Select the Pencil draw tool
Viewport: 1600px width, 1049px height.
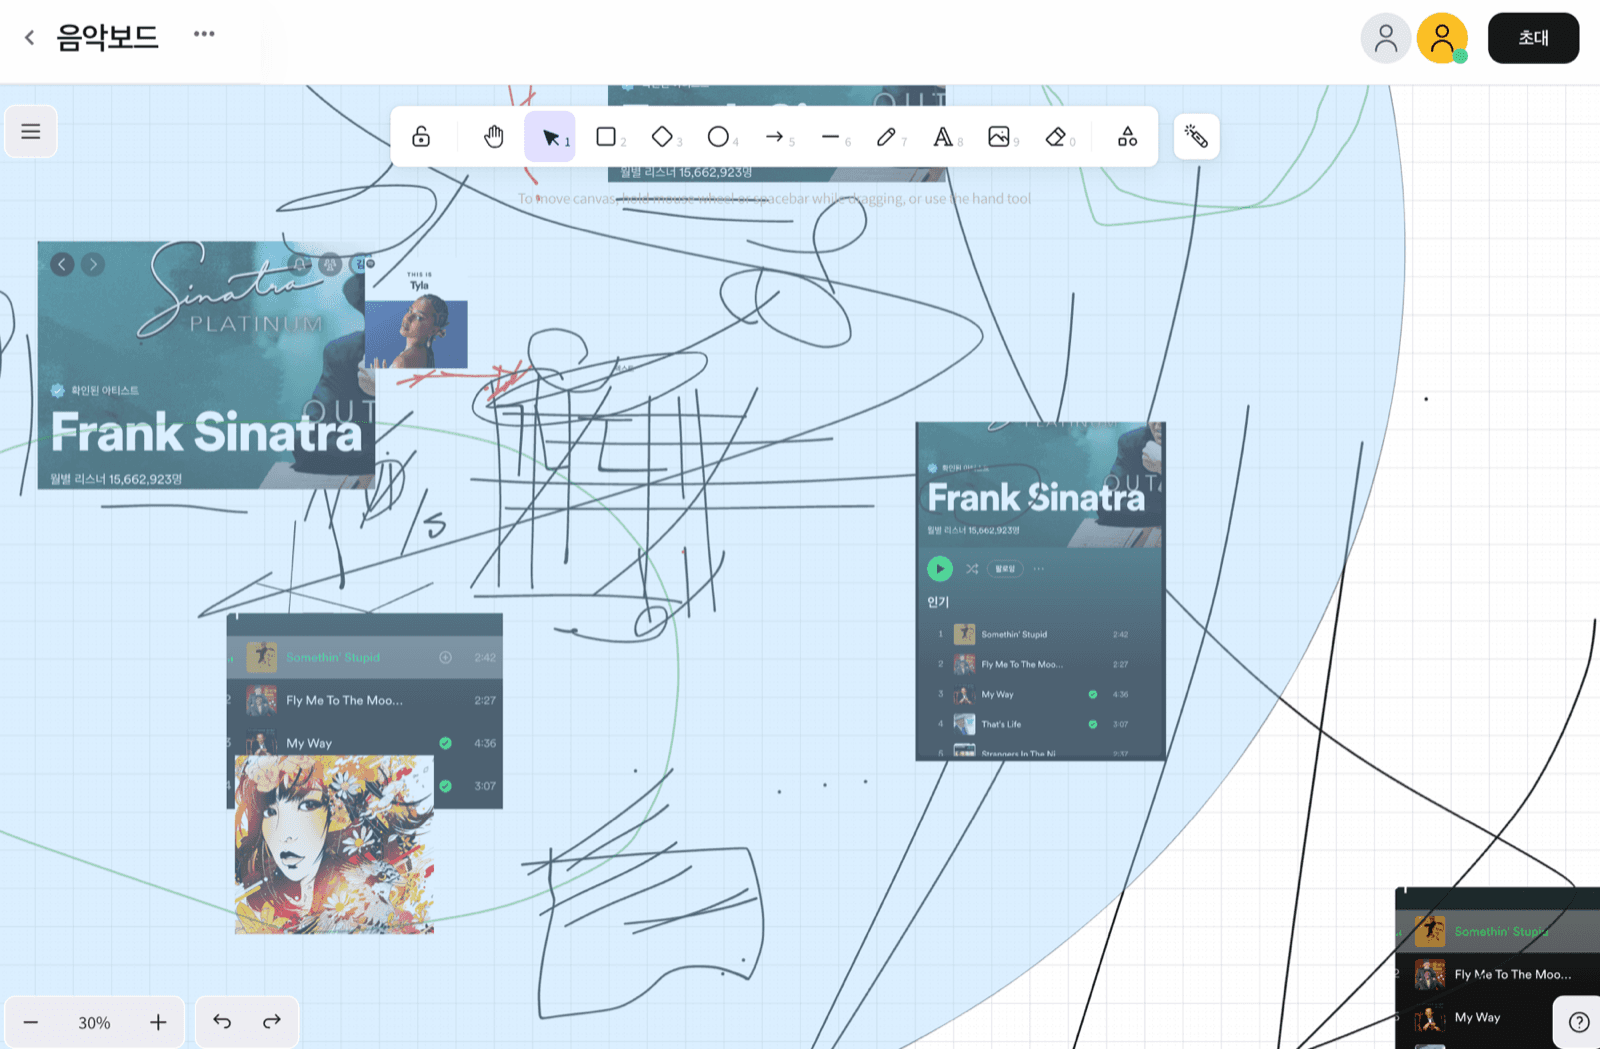pyautogui.click(x=886, y=137)
